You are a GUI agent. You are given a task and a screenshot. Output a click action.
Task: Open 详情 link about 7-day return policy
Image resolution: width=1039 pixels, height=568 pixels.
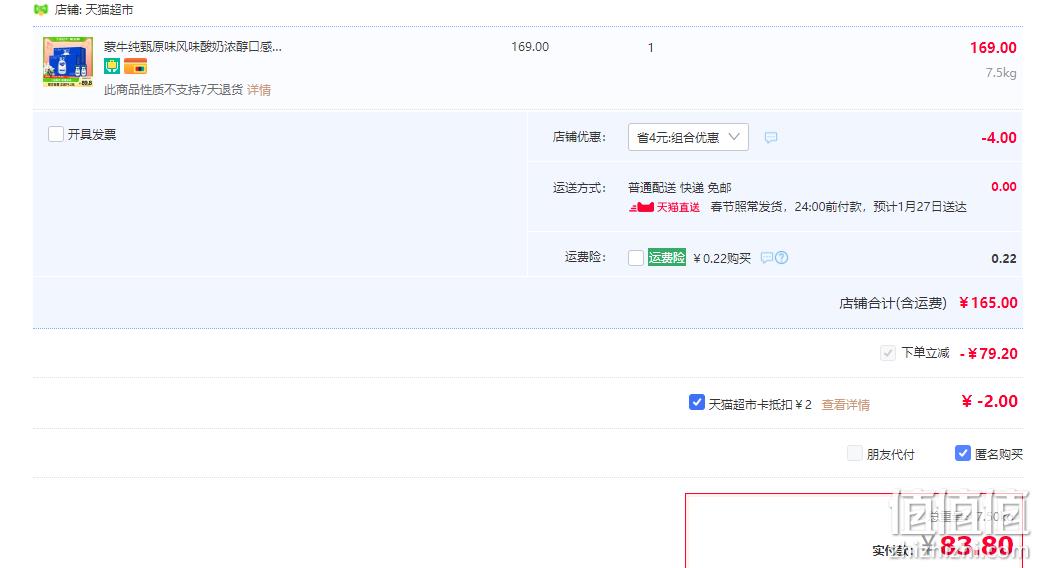259,89
